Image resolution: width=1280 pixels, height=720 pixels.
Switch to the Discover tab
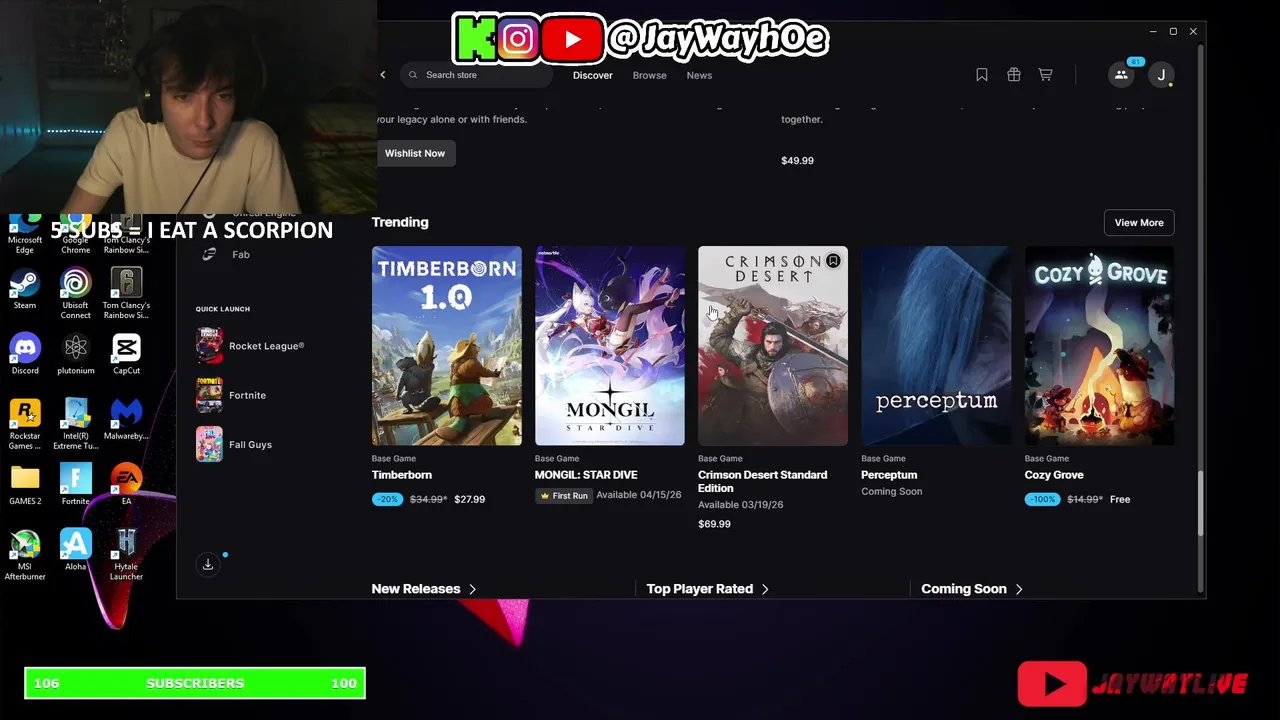point(593,75)
